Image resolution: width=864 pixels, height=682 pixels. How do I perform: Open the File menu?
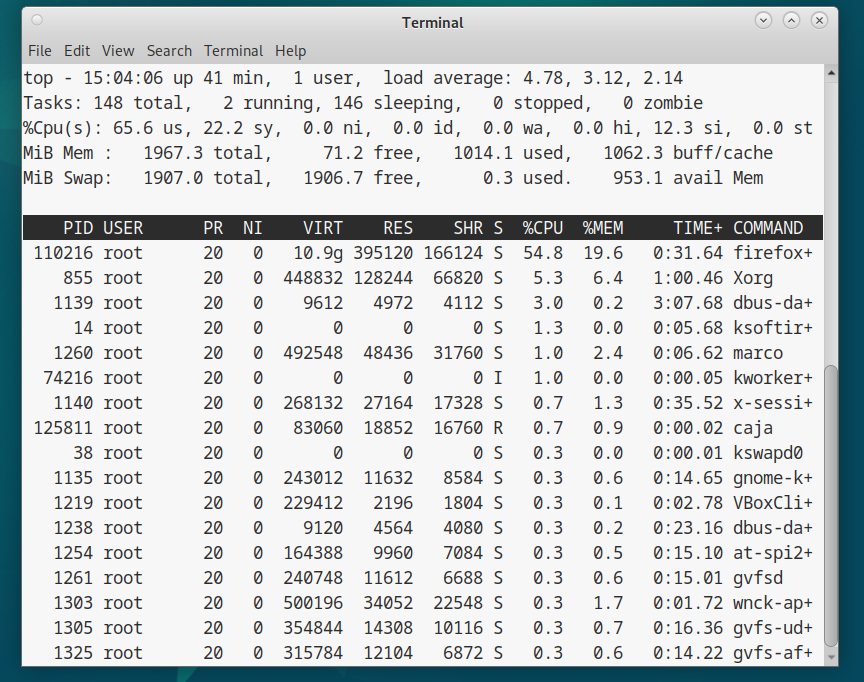[x=39, y=51]
